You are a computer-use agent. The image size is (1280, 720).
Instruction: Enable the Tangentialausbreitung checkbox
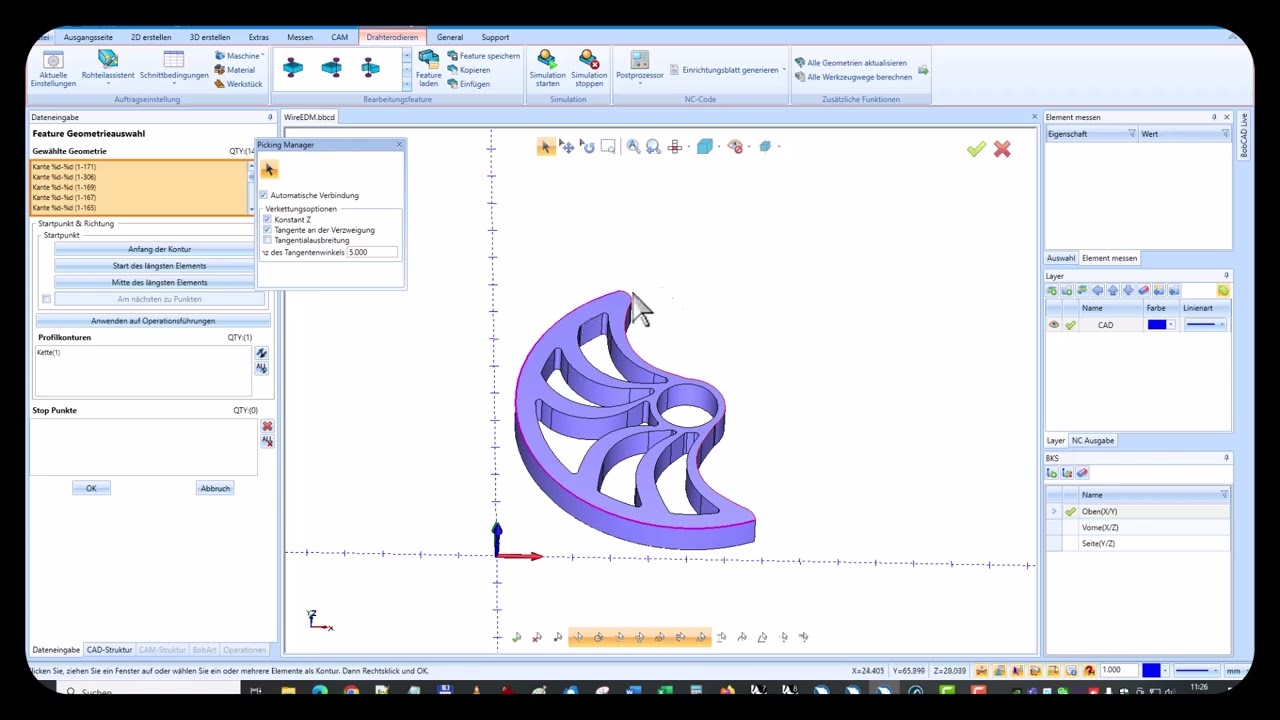point(267,240)
